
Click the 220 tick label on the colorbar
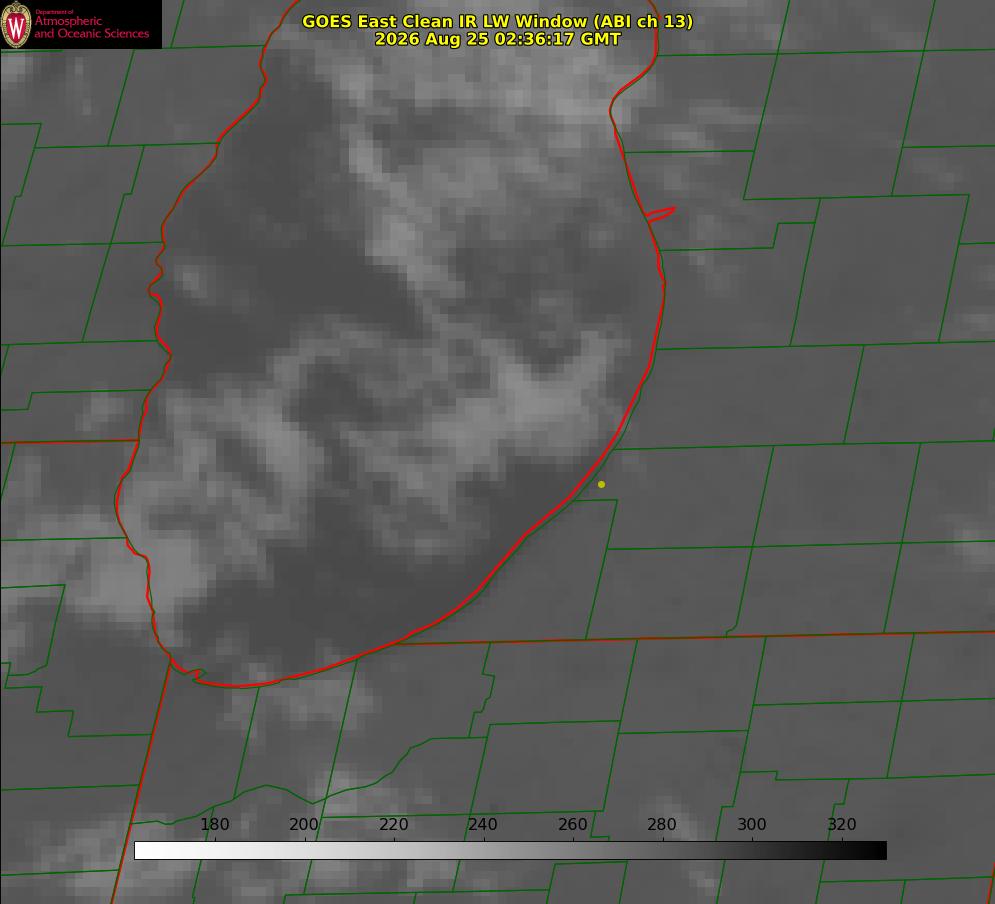394,825
